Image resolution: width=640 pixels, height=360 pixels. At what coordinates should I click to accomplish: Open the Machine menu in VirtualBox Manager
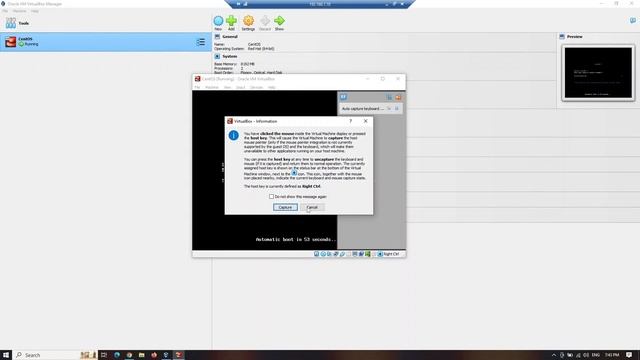[x=19, y=11]
